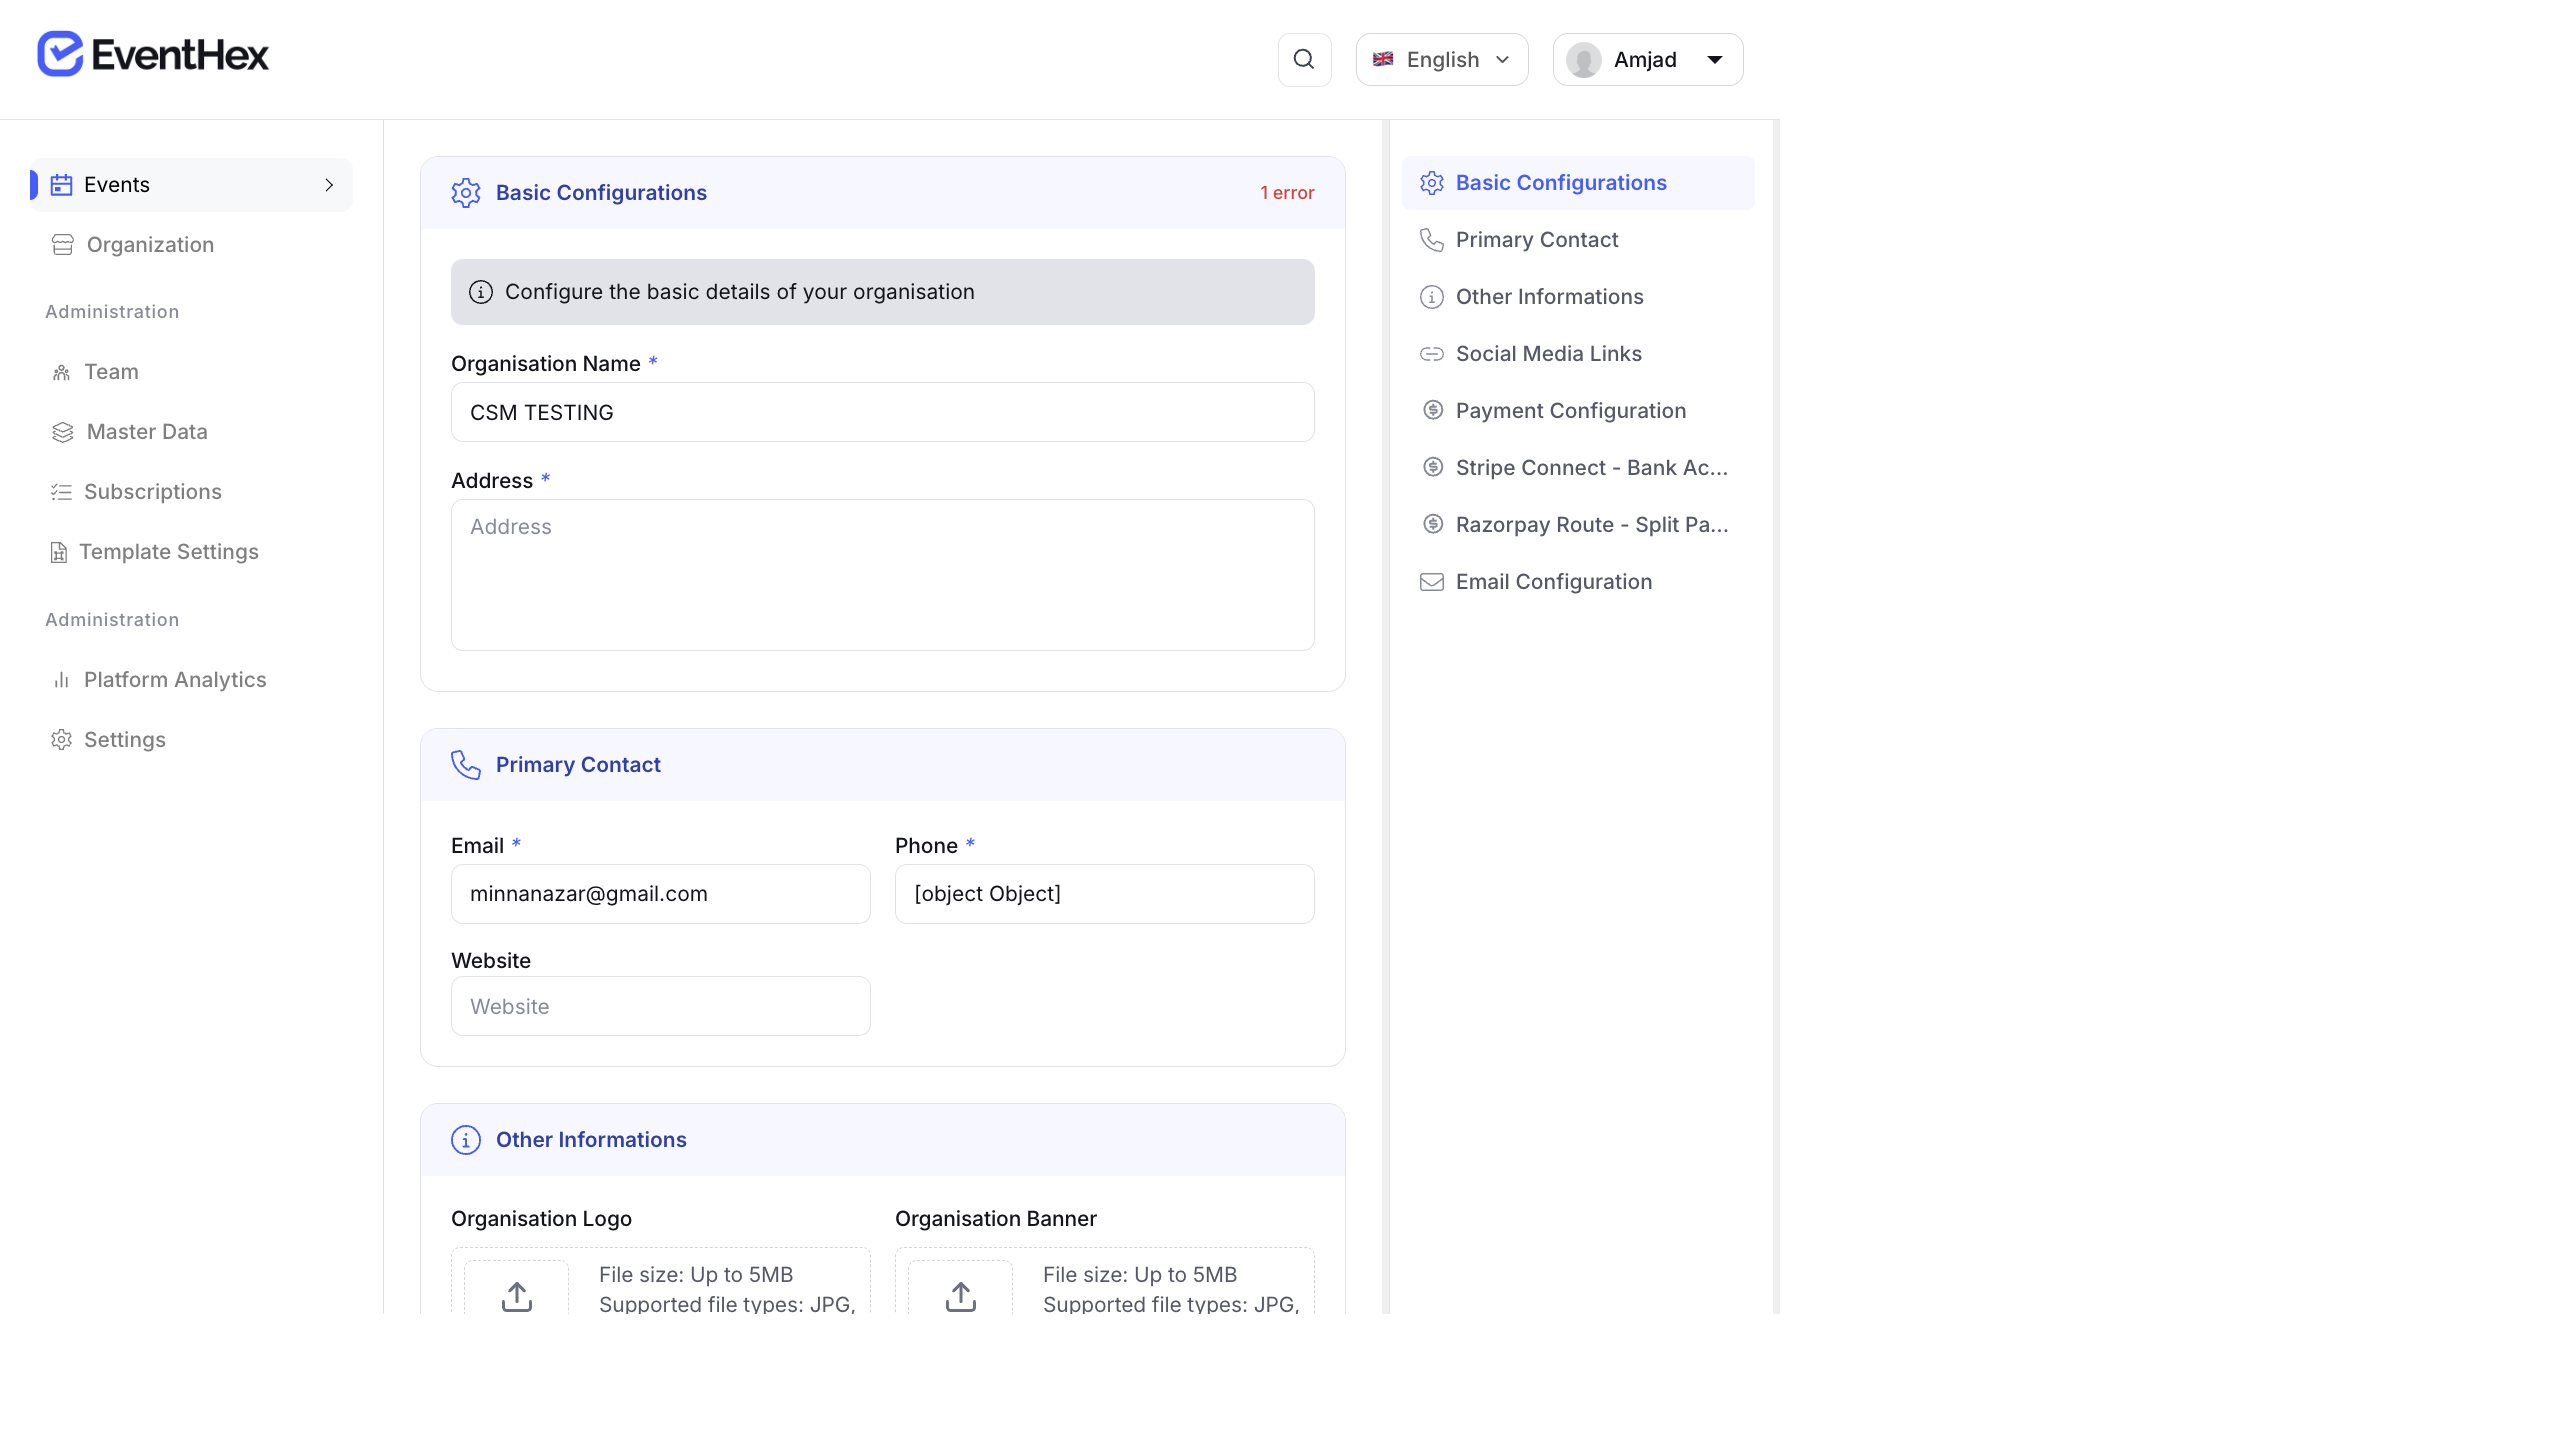Switch to Basic Configurations section
The width and height of the screenshot is (2560, 1440).
[1561, 182]
